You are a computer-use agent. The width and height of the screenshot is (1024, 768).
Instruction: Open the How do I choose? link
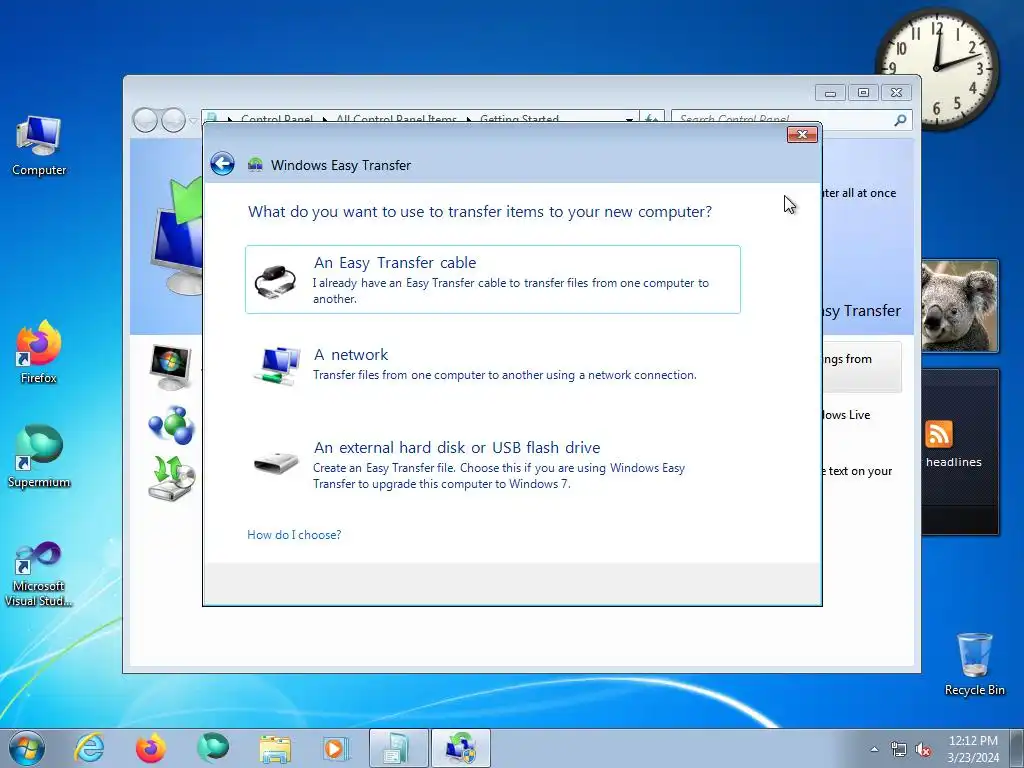pyautogui.click(x=294, y=534)
